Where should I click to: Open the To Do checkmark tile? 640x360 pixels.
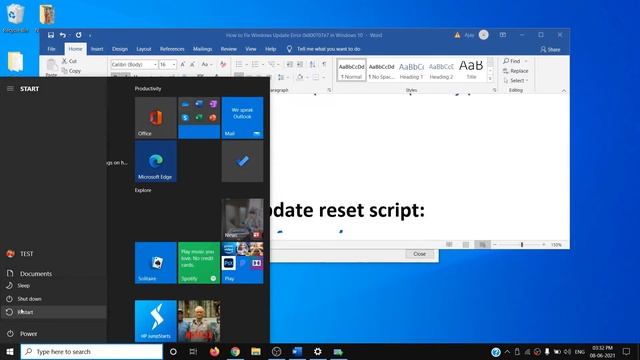(242, 161)
